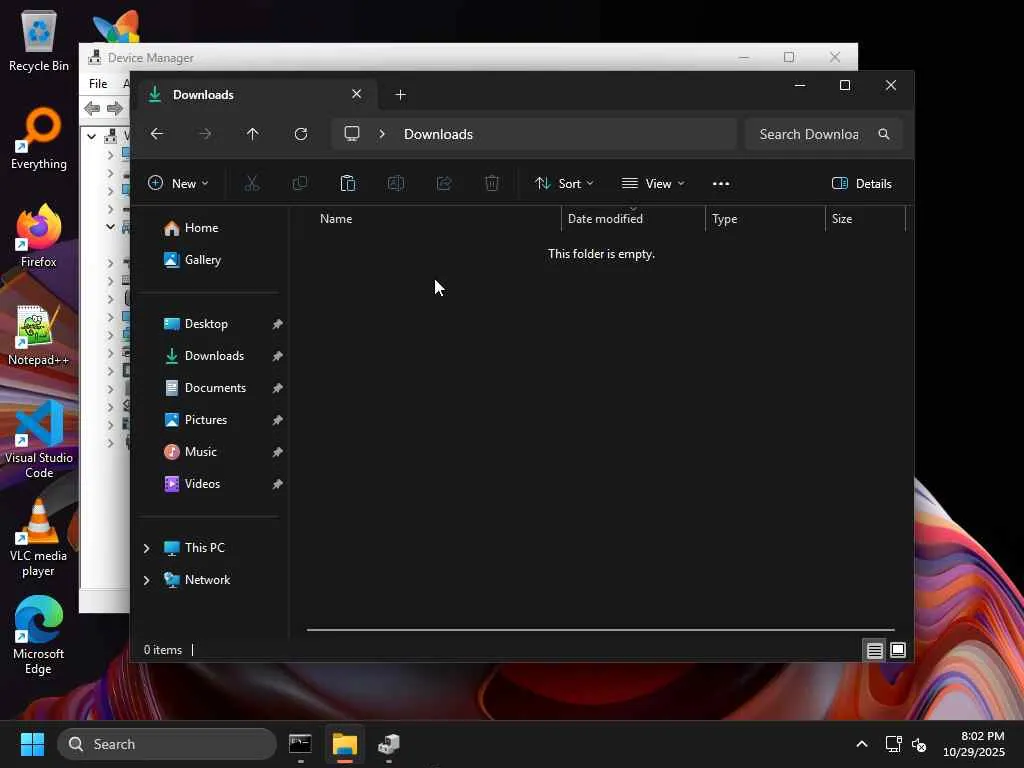
Task: Click Device Manager forward arrow toolbar icon
Action: point(115,108)
